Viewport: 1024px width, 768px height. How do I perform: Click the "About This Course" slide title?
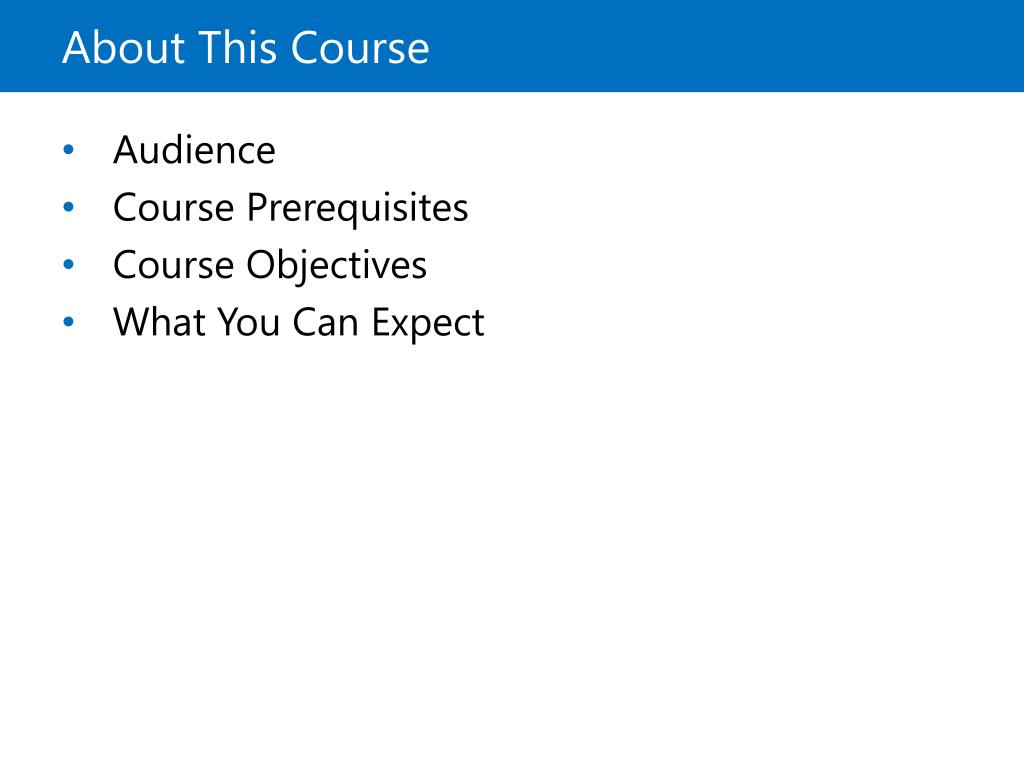(x=246, y=48)
